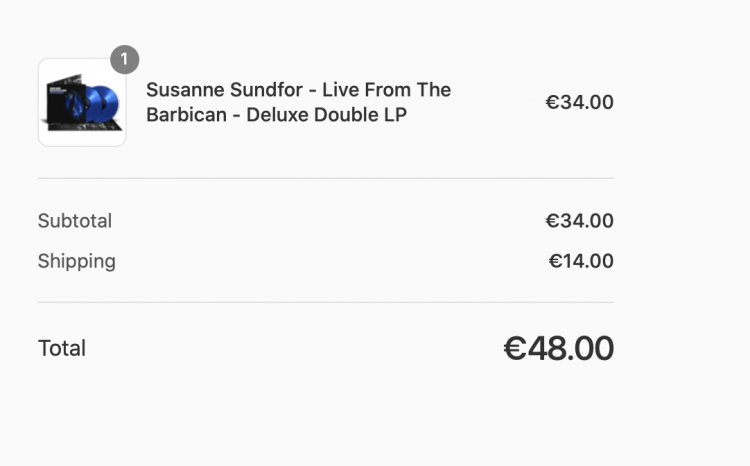750x466 pixels.
Task: Select the Total amount €48.00
Action: [558, 348]
